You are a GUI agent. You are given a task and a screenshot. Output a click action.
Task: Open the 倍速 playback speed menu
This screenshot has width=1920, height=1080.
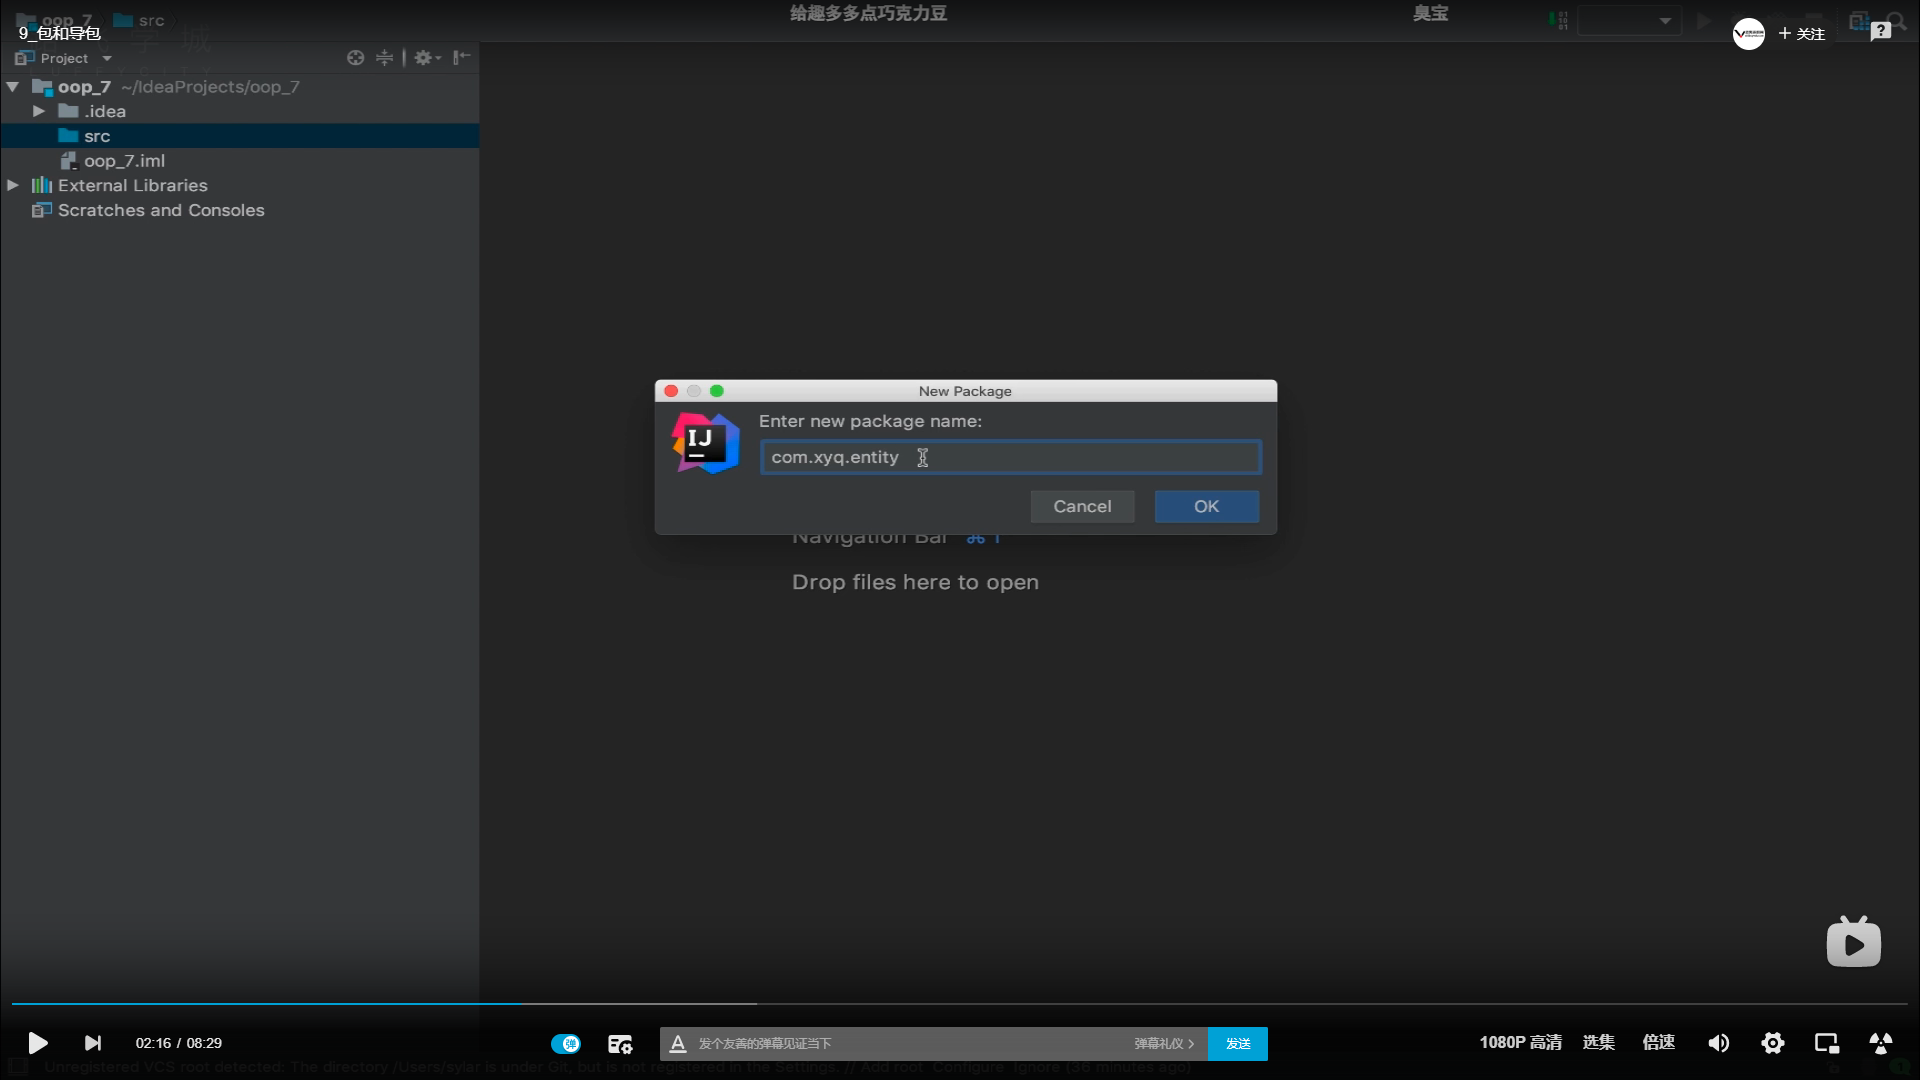1658,1042
